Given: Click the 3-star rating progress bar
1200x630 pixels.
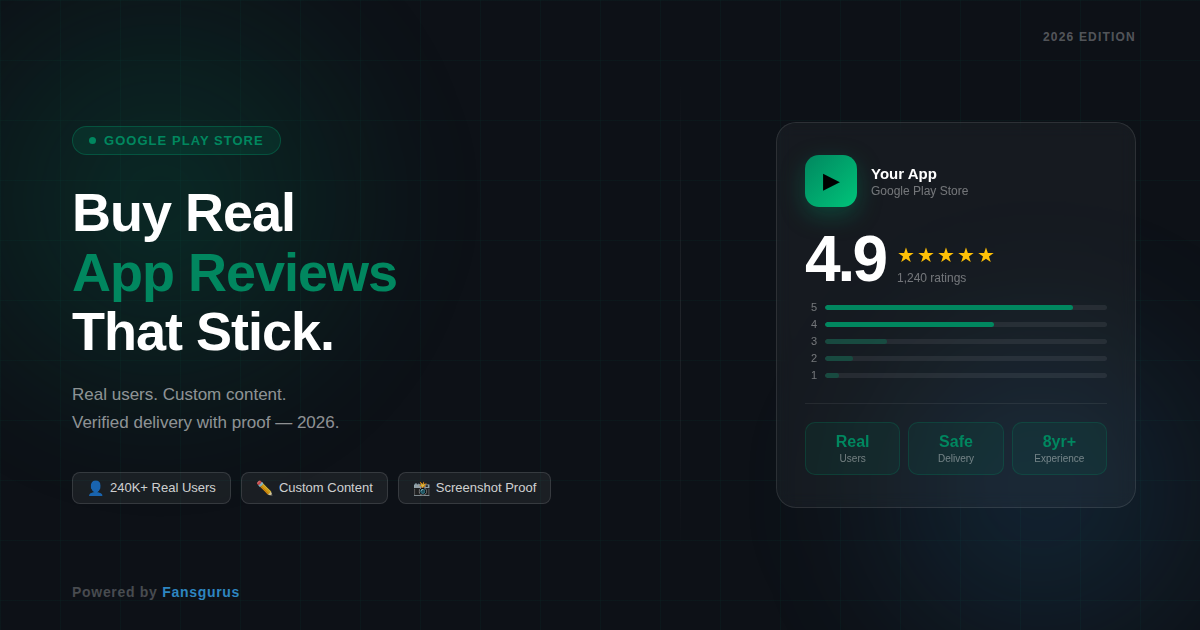Looking at the screenshot, I should [x=965, y=341].
